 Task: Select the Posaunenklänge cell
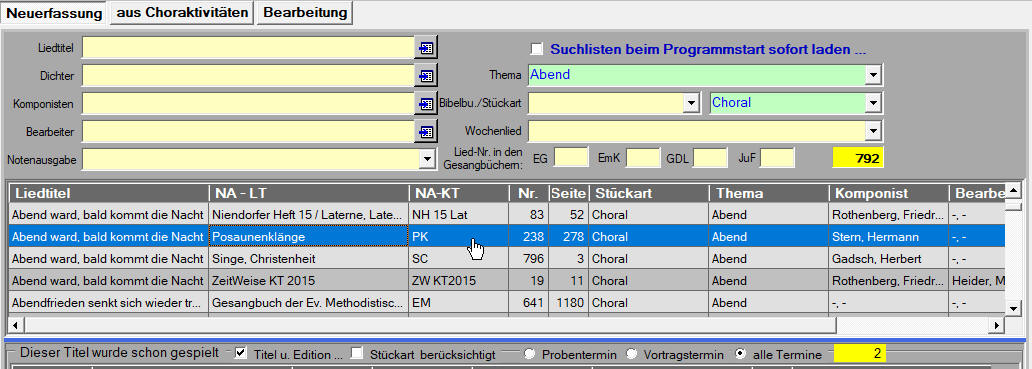coord(309,237)
